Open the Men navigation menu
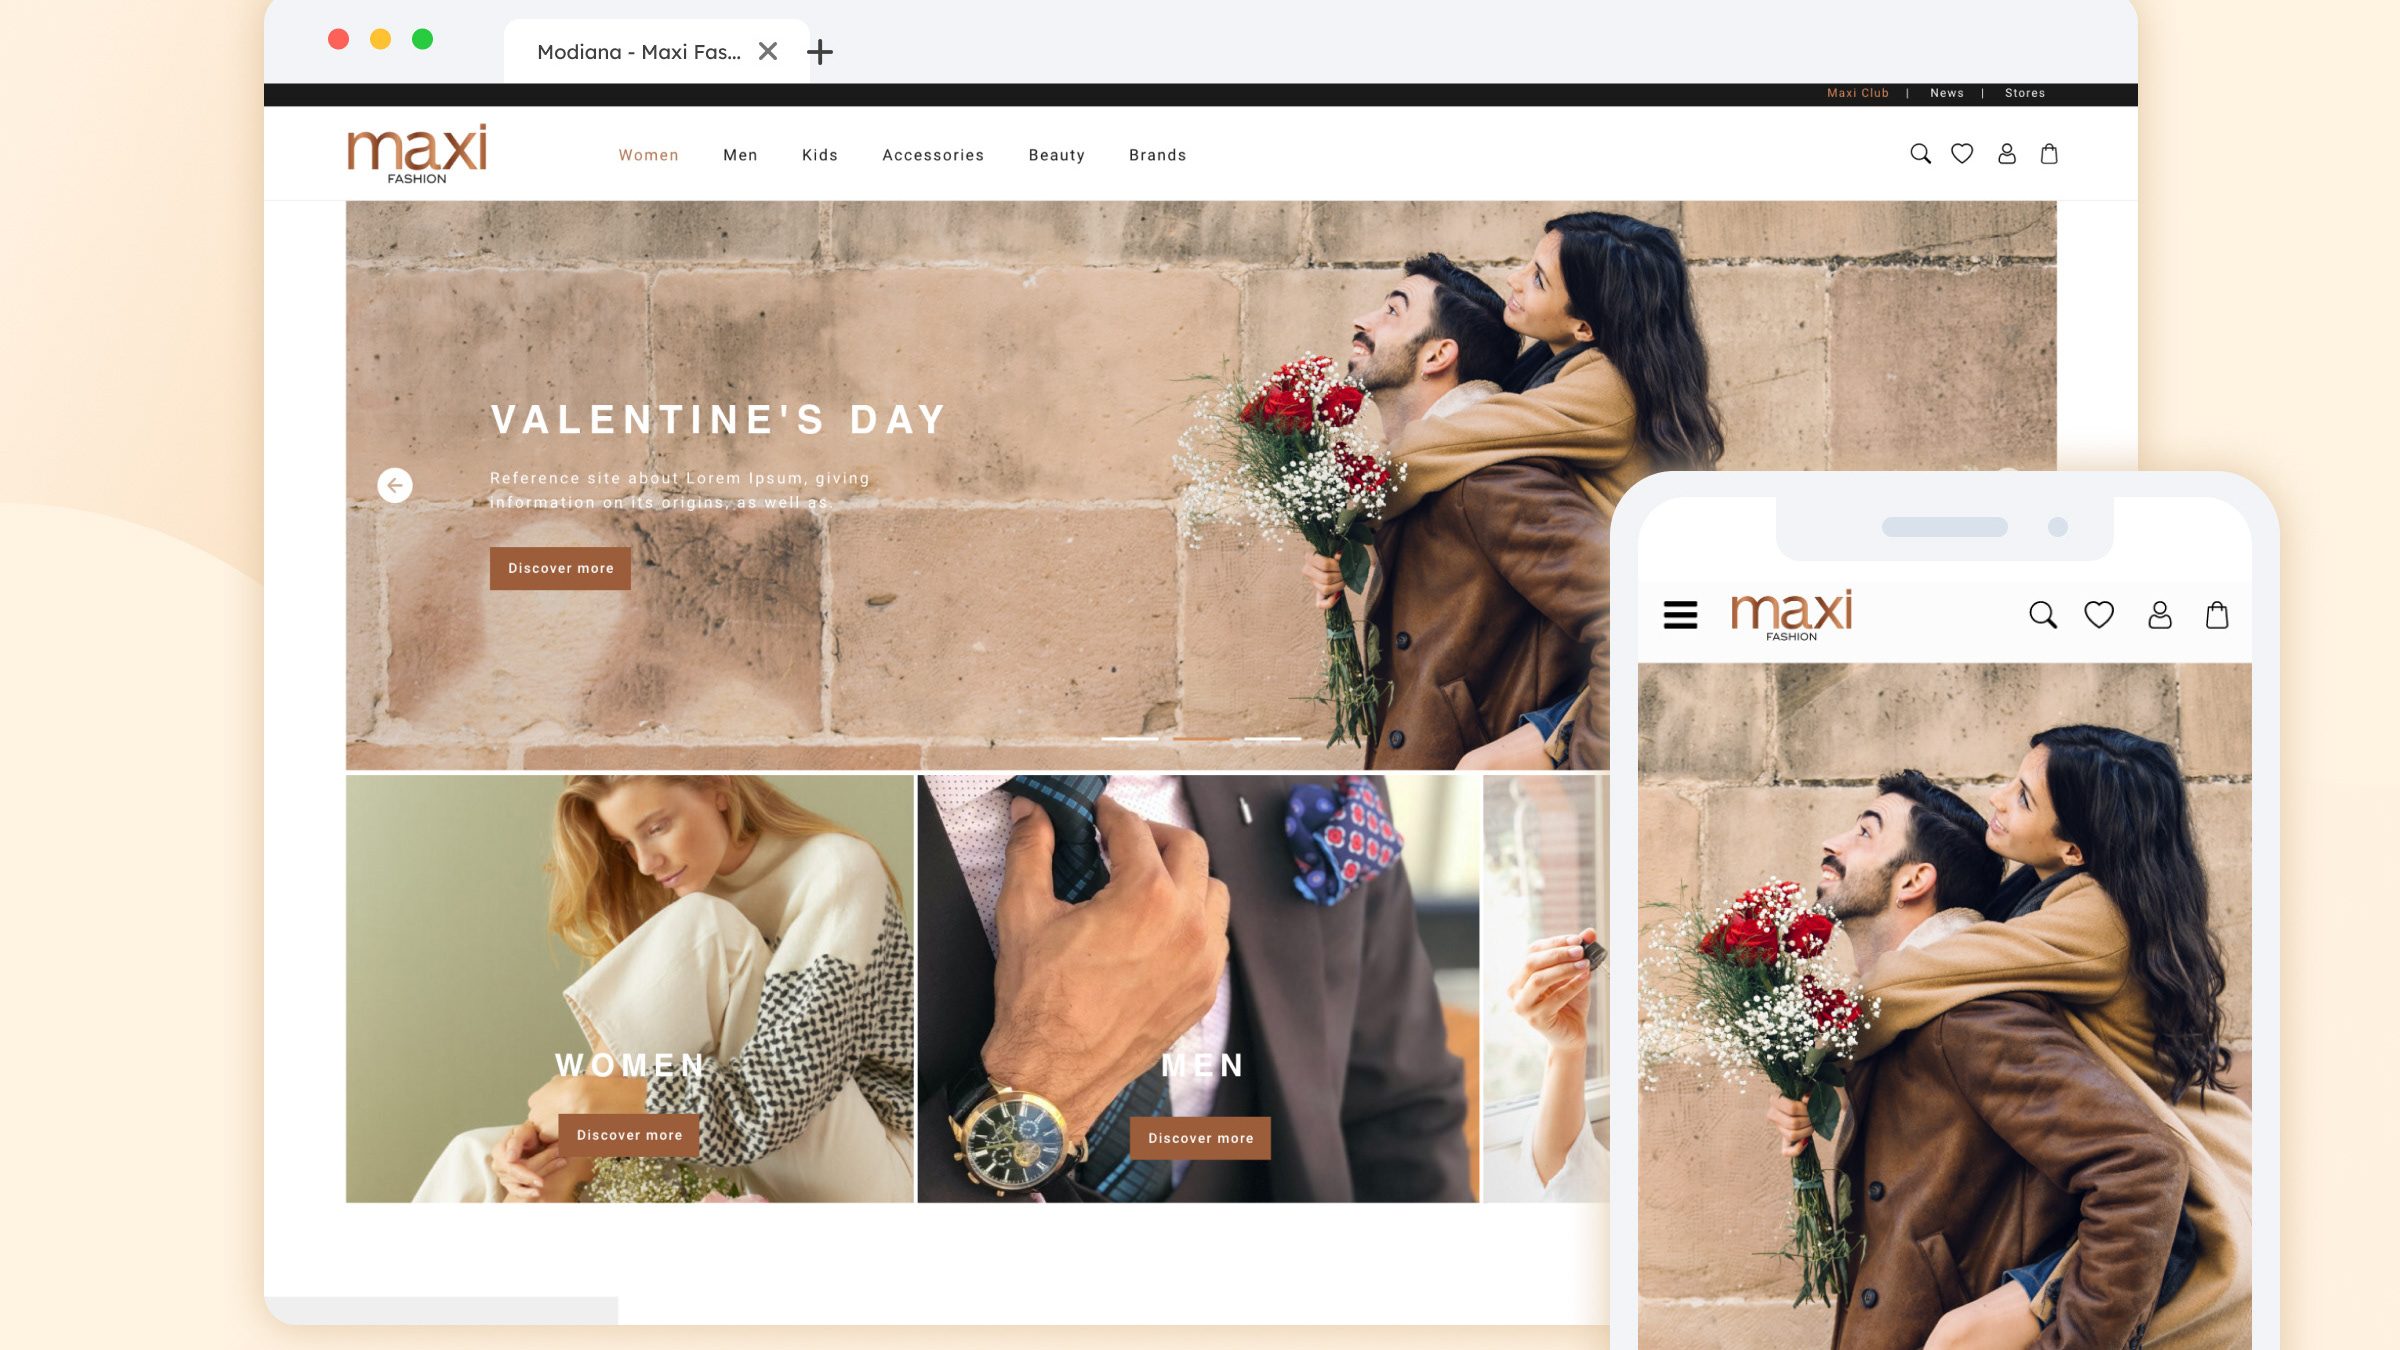This screenshot has height=1350, width=2400. (740, 155)
